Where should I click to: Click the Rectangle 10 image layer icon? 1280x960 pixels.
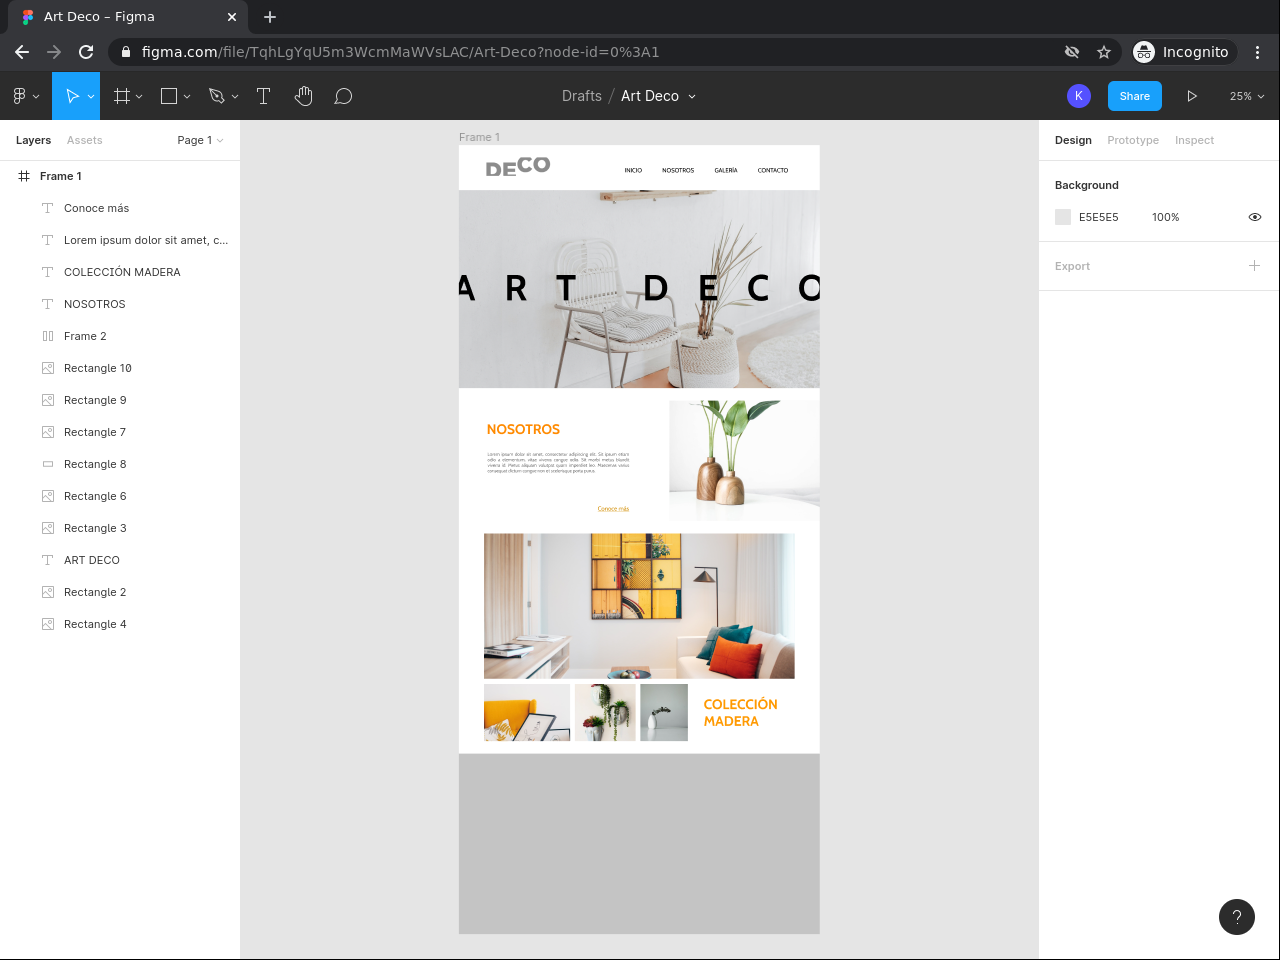(48, 368)
